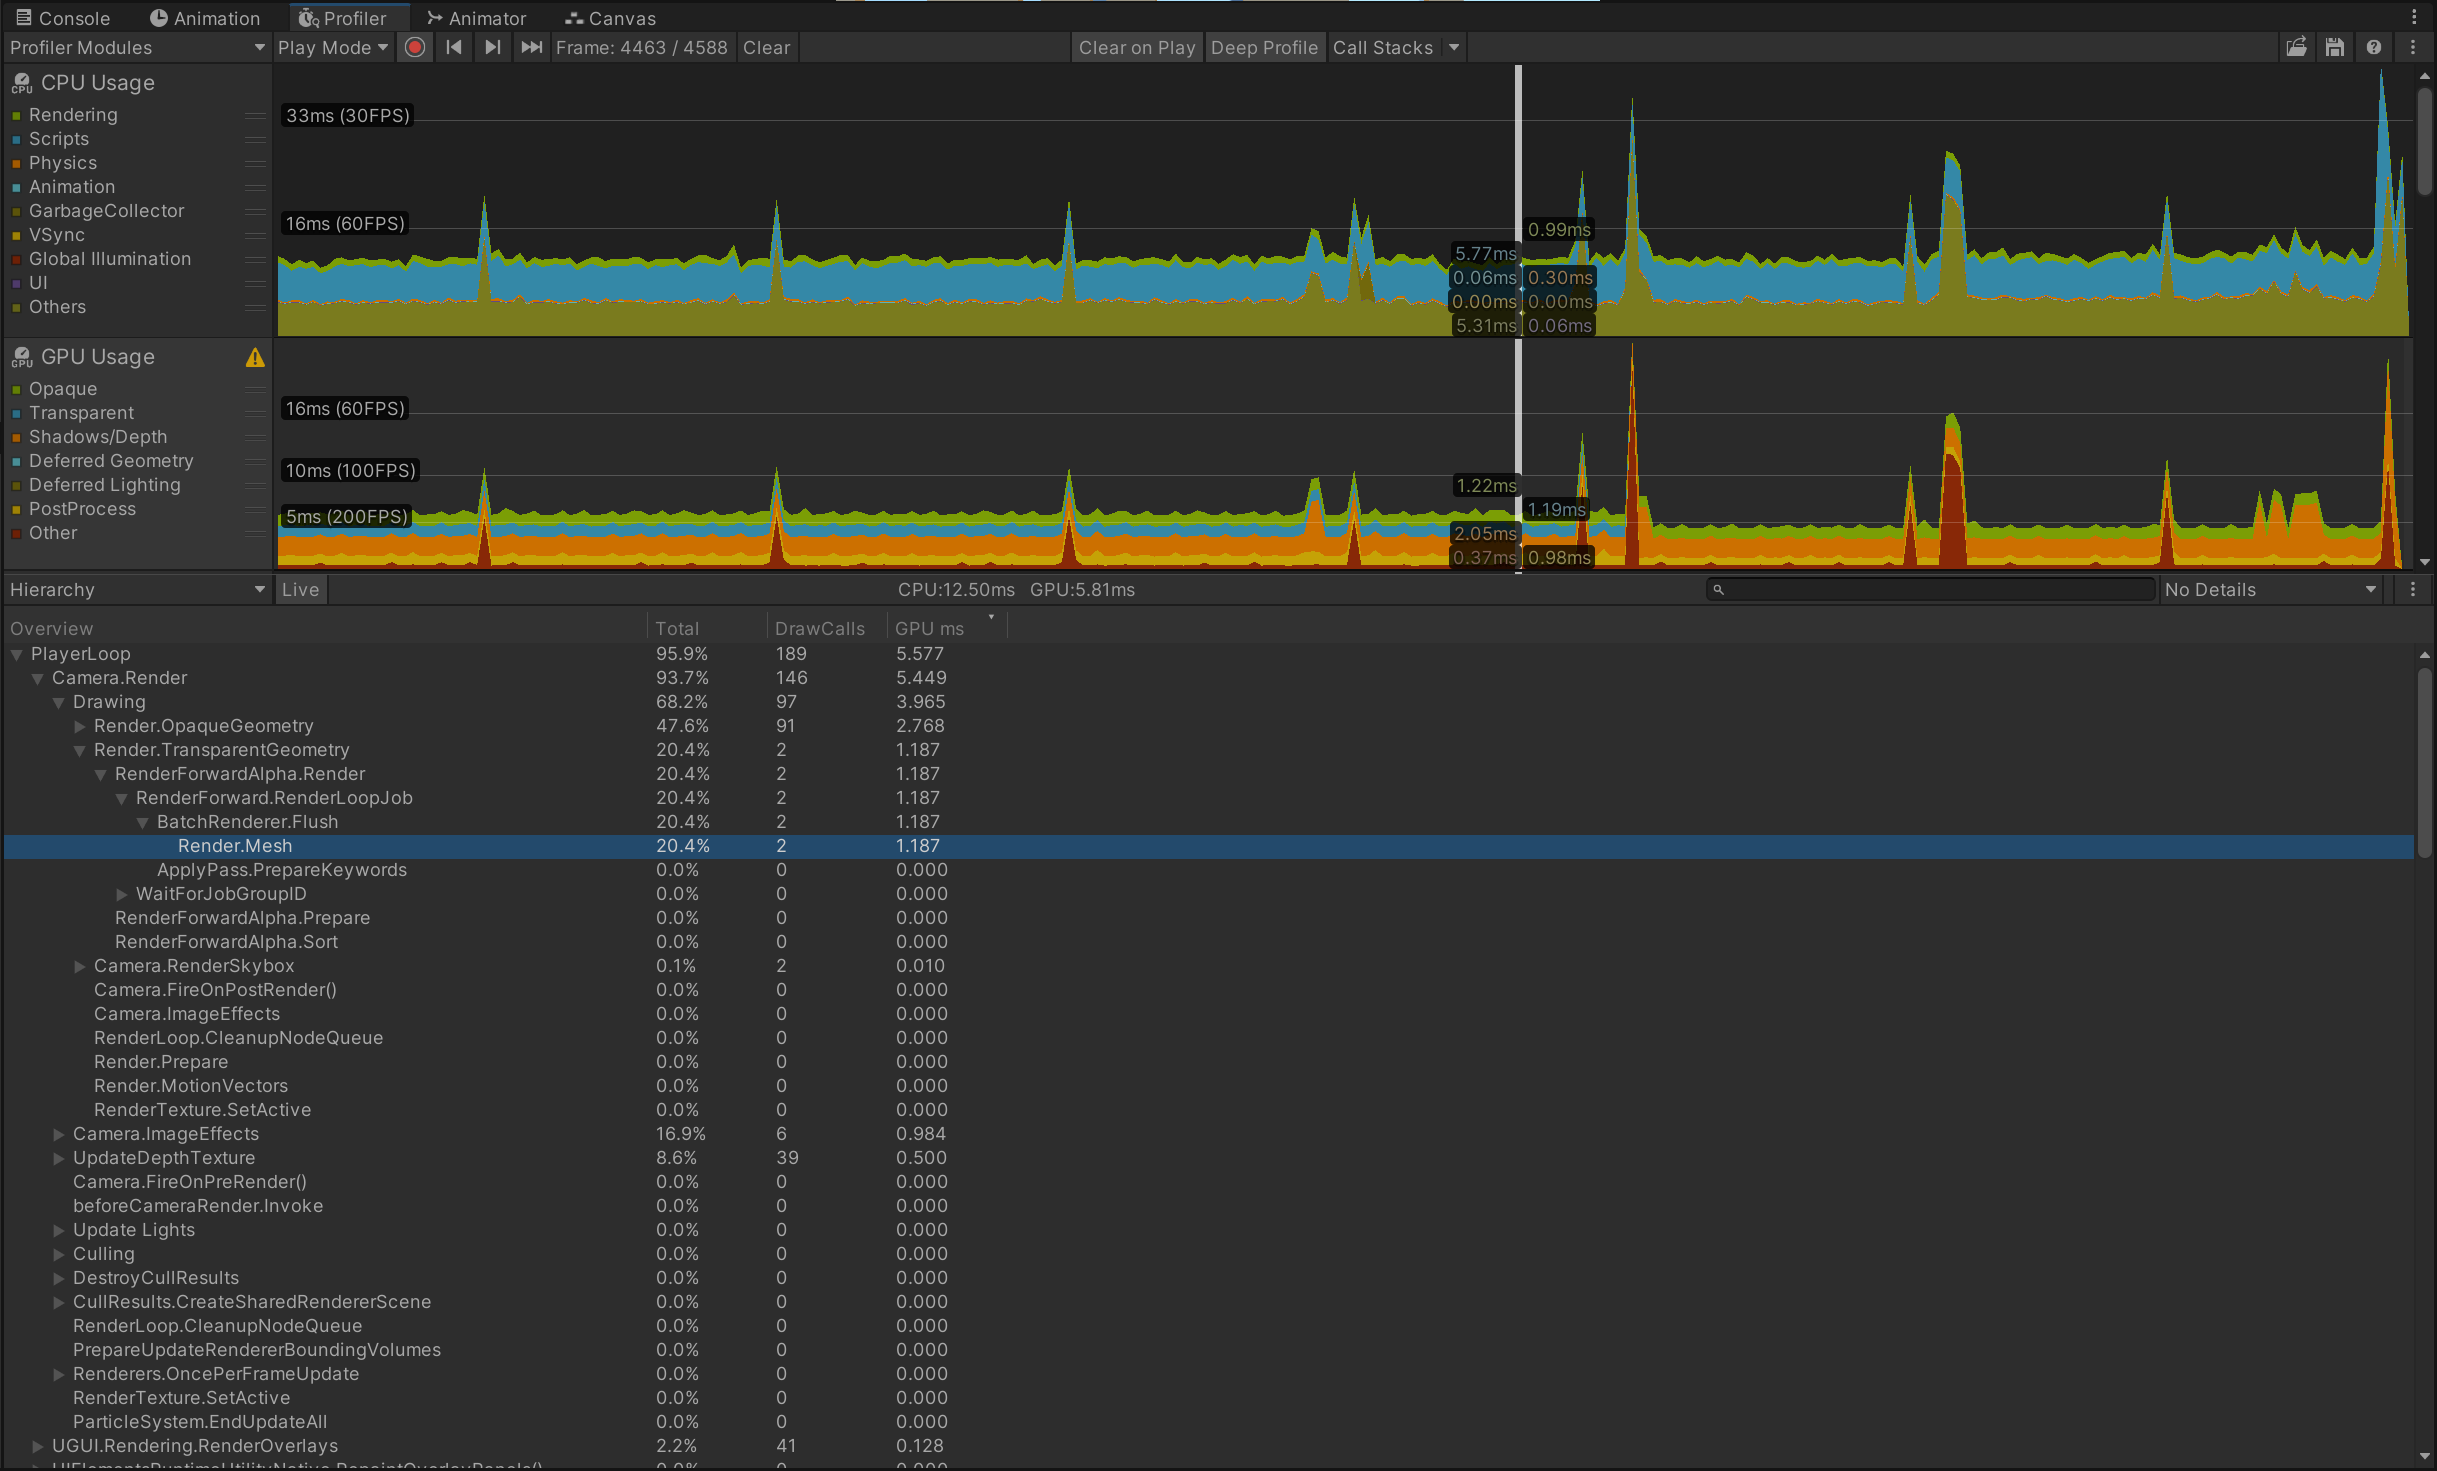This screenshot has width=2437, height=1471.
Task: Click the Clear button to erase profiling data
Action: tap(766, 47)
